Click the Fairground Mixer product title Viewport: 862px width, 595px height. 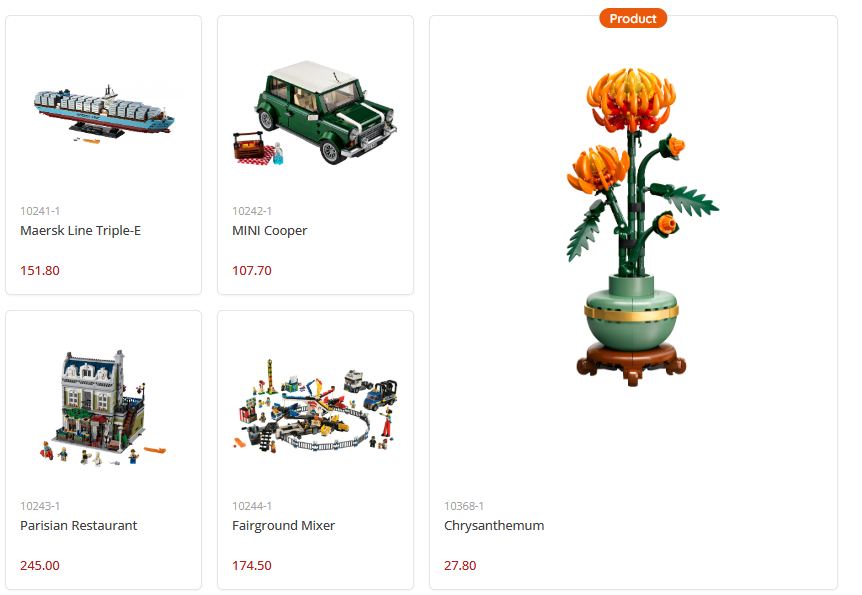[283, 526]
